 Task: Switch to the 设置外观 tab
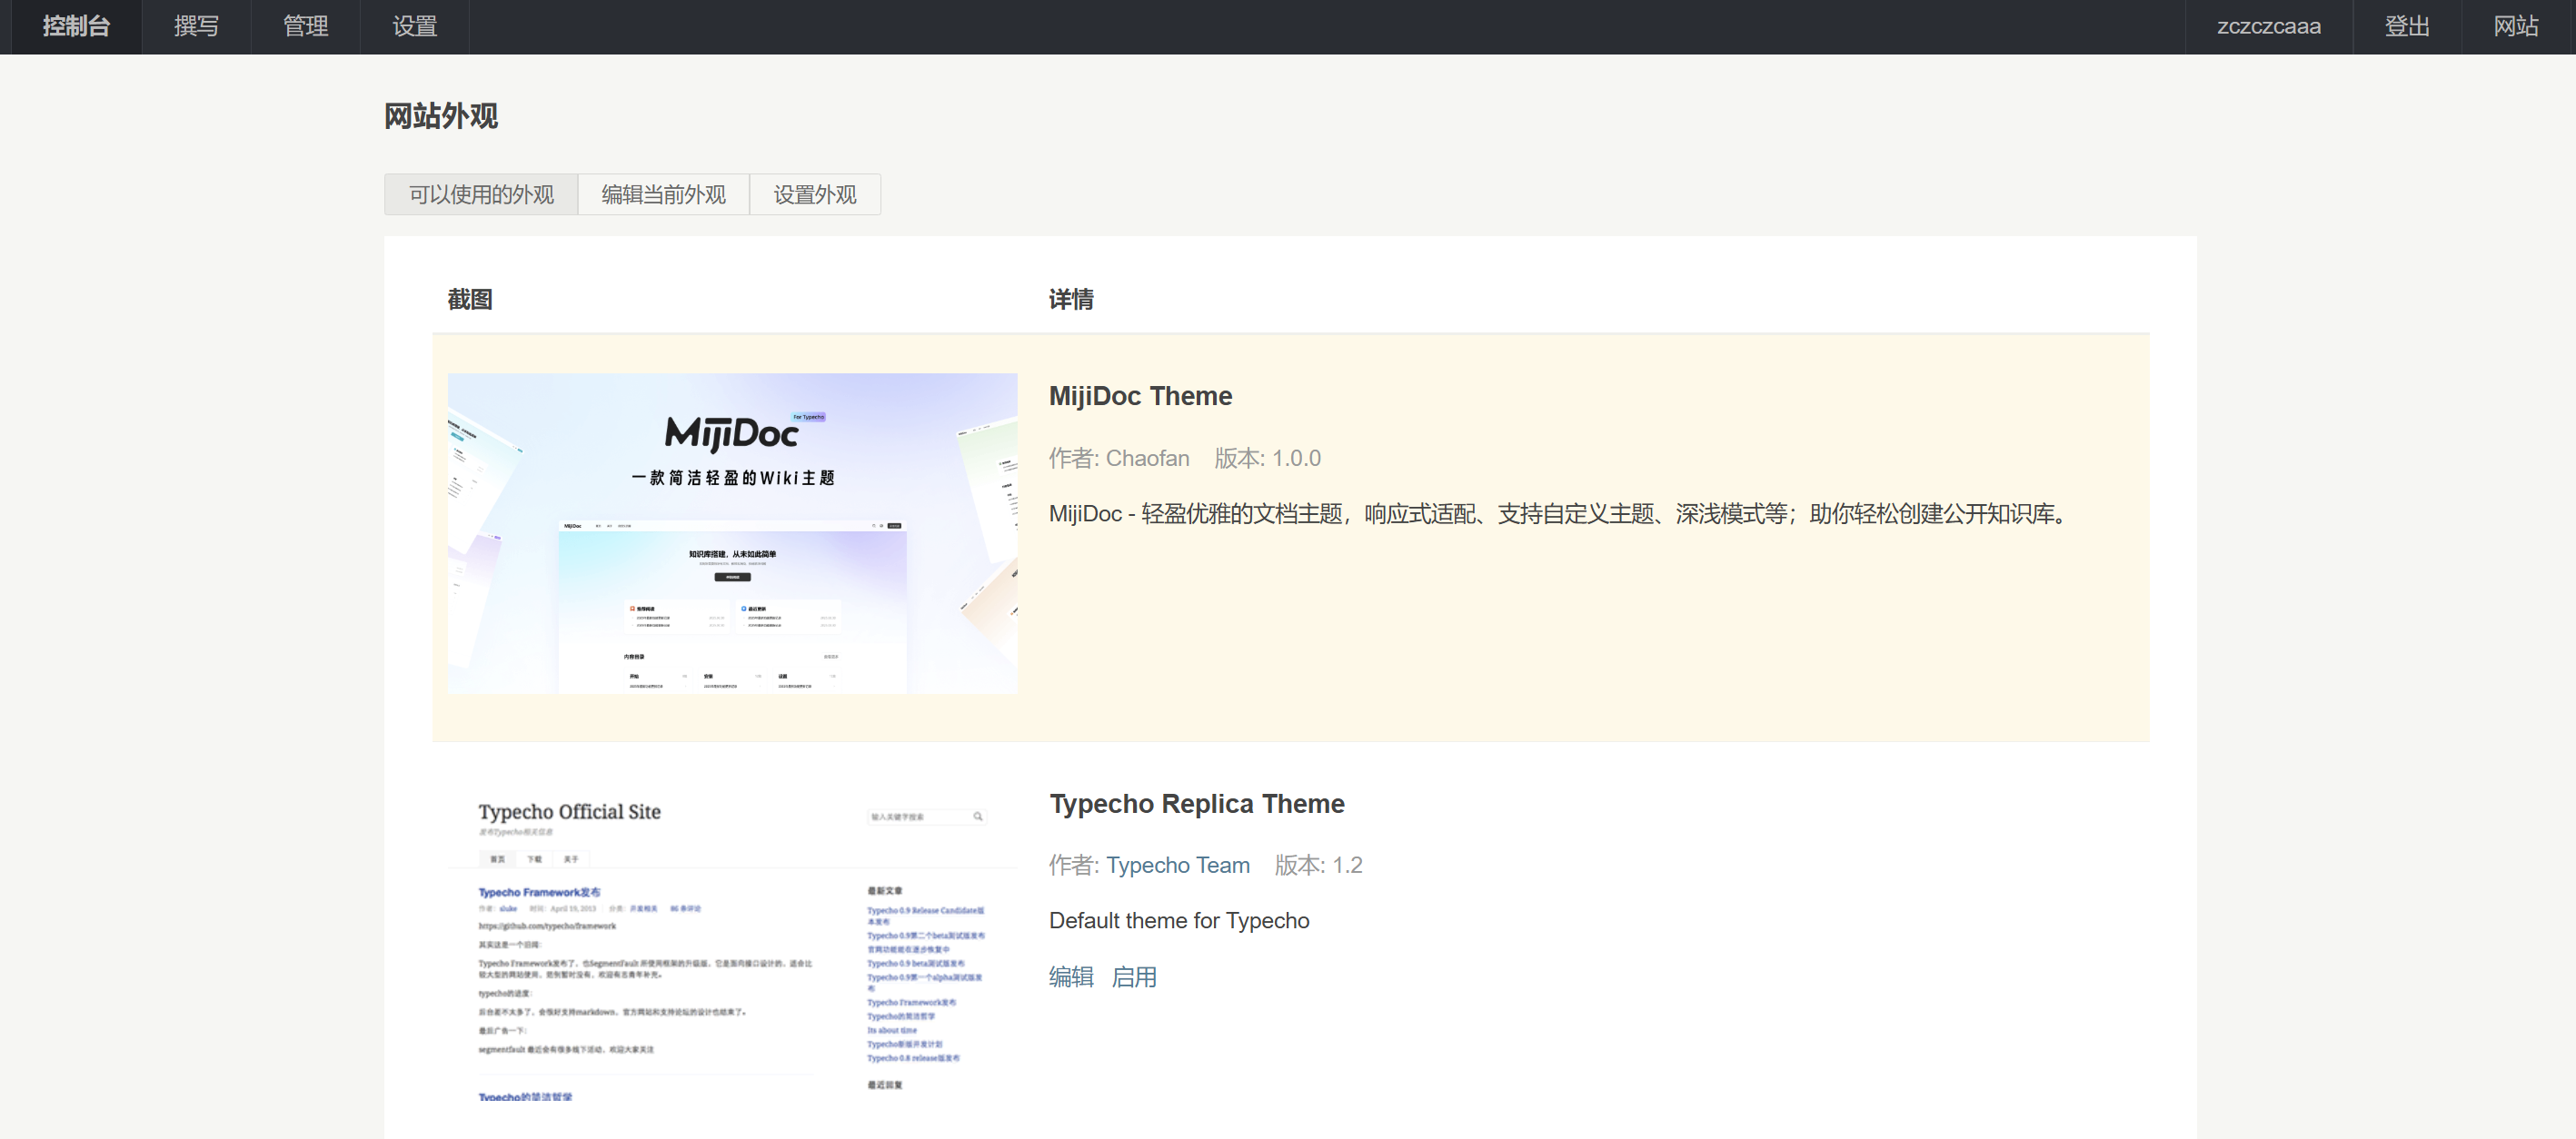814,195
